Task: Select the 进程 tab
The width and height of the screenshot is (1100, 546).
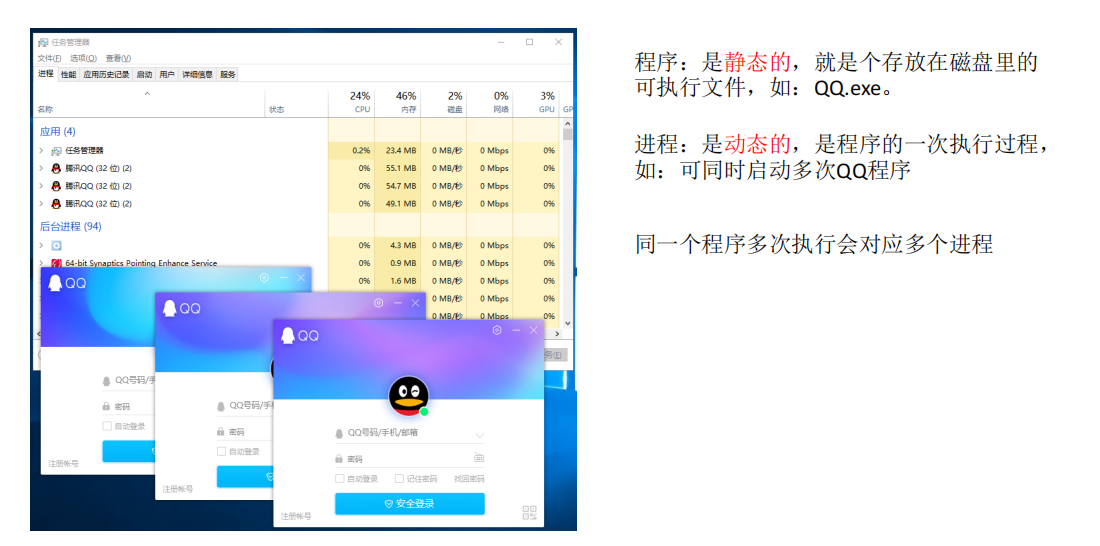Action: (46, 74)
